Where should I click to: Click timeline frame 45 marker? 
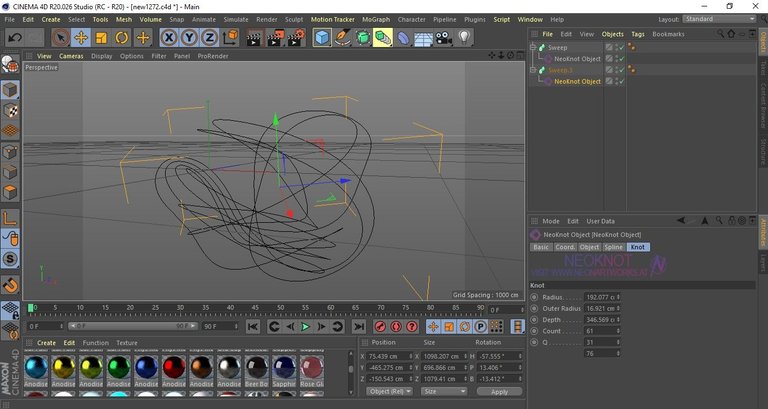[x=255, y=308]
